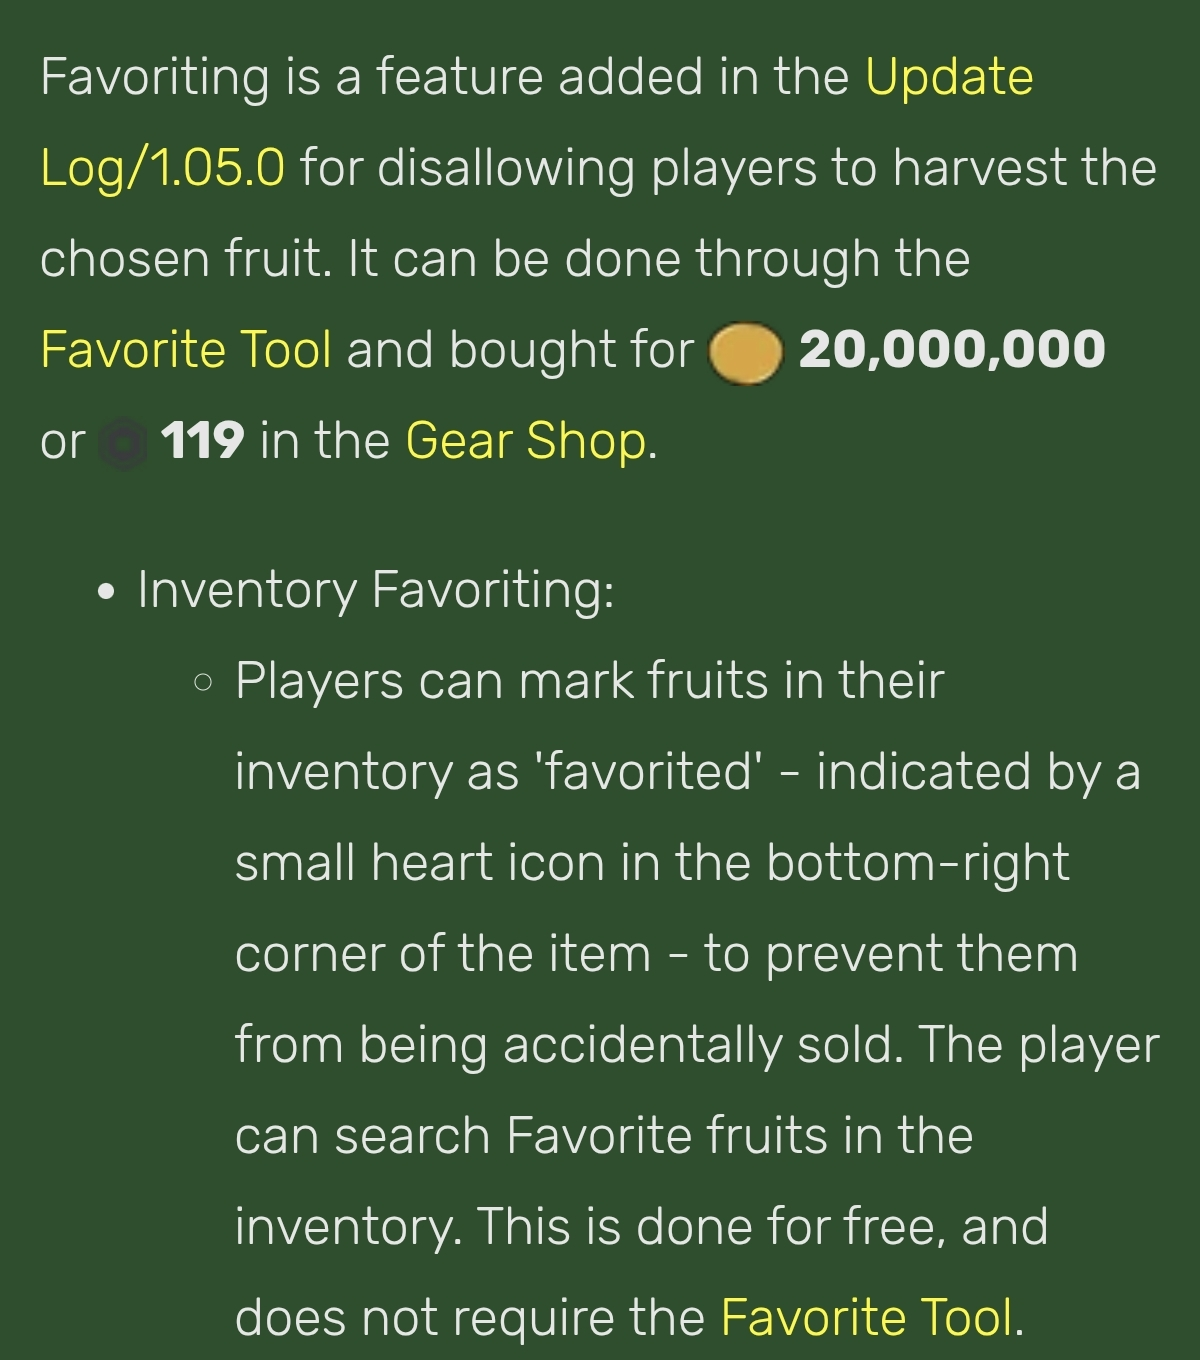Follow the Gear Shop link
The height and width of the screenshot is (1360, 1200).
pos(527,441)
